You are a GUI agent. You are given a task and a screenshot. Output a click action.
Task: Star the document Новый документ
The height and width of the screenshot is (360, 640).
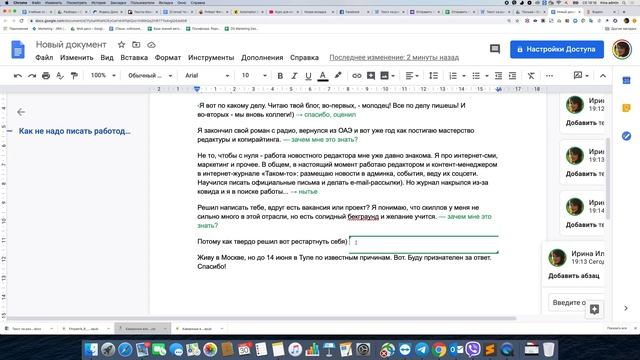121,44
